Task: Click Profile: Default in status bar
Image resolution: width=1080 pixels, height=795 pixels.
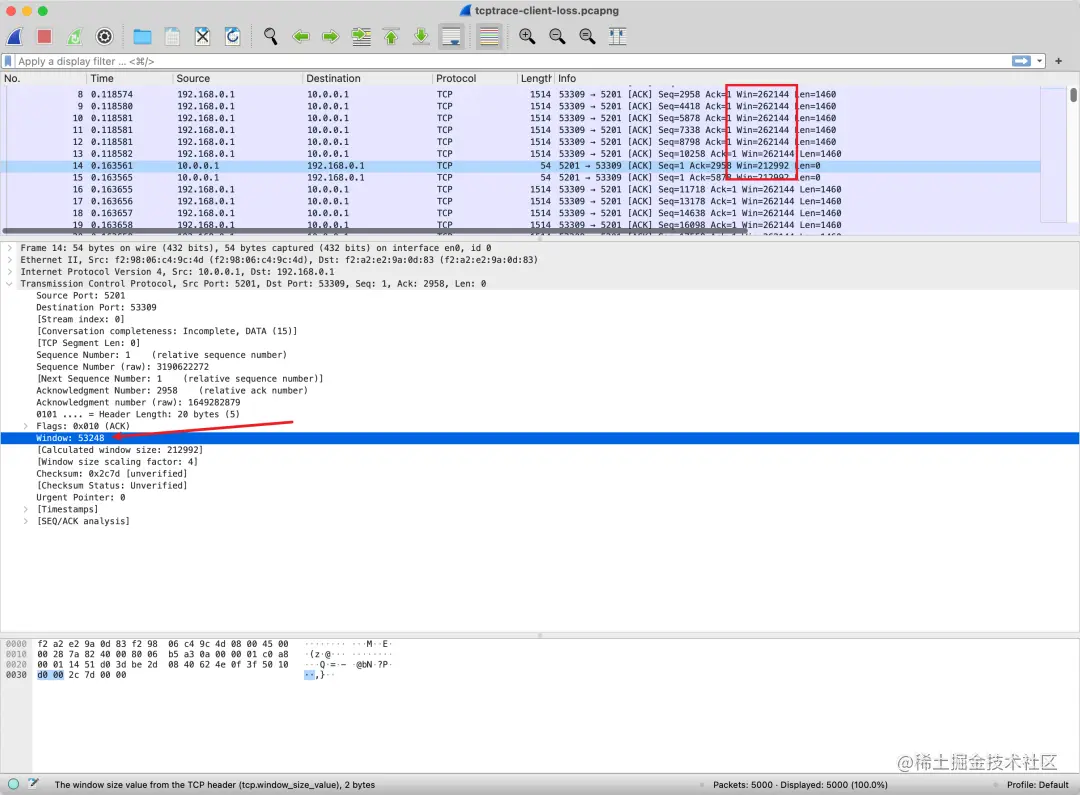Action: pyautogui.click(x=1037, y=785)
